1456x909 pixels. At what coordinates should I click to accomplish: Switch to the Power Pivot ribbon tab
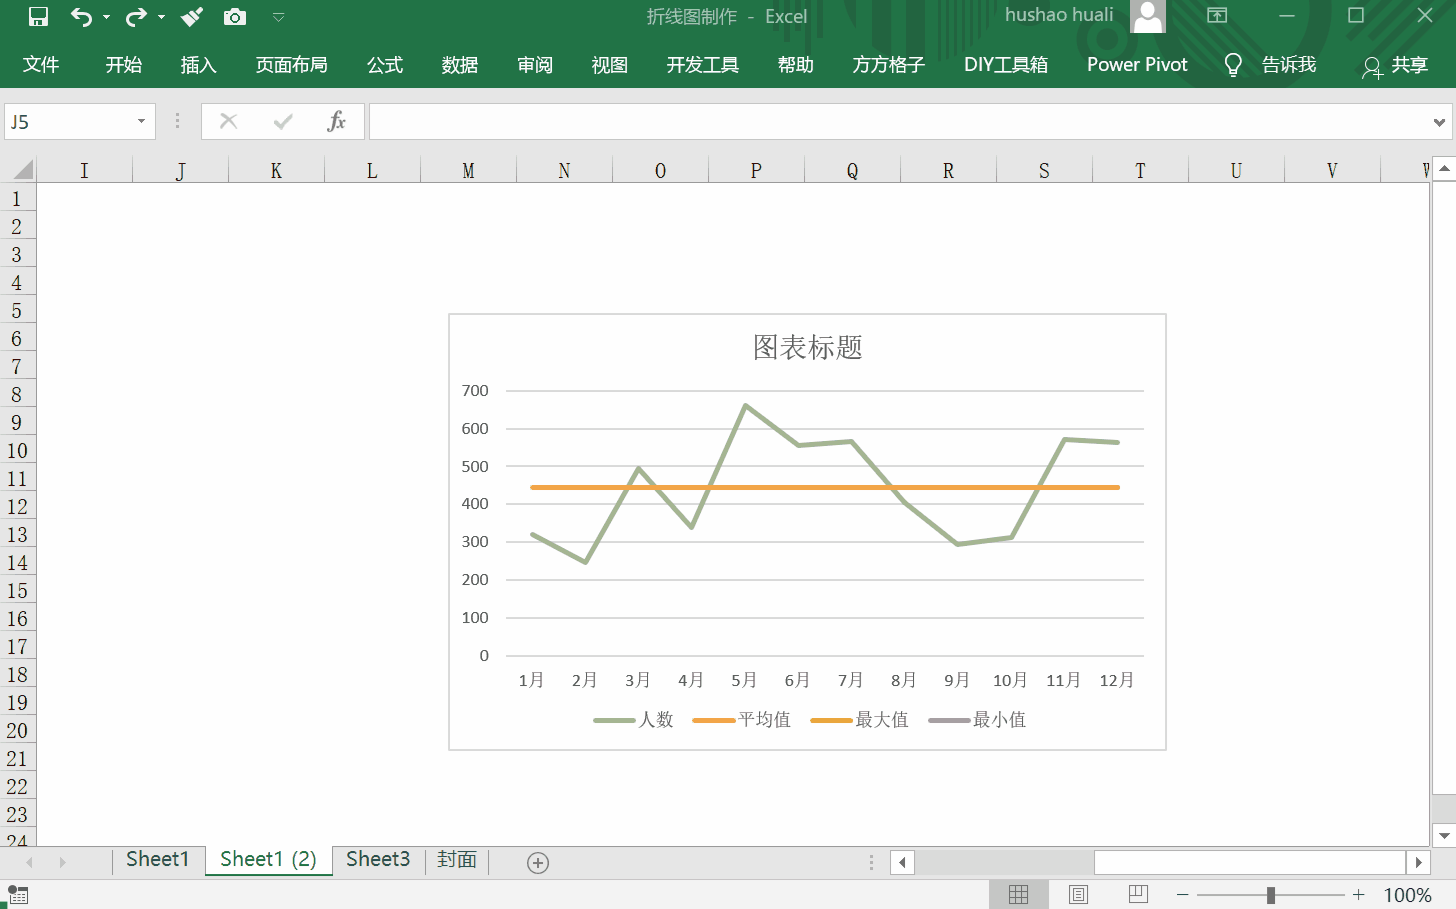coord(1137,65)
